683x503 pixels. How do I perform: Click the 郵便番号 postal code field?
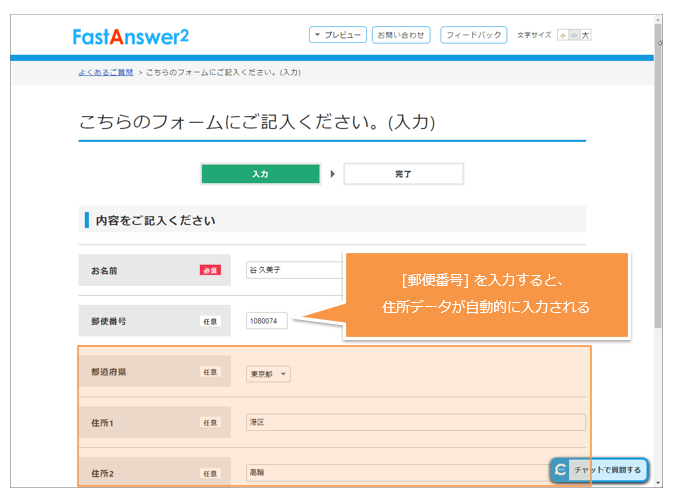267,321
